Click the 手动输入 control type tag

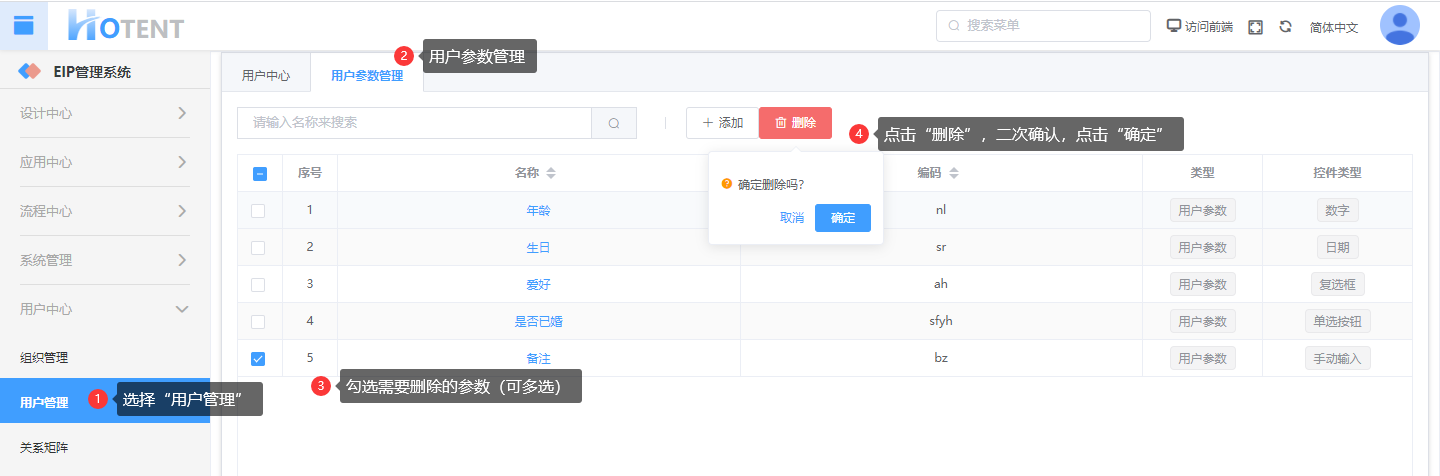1337,358
